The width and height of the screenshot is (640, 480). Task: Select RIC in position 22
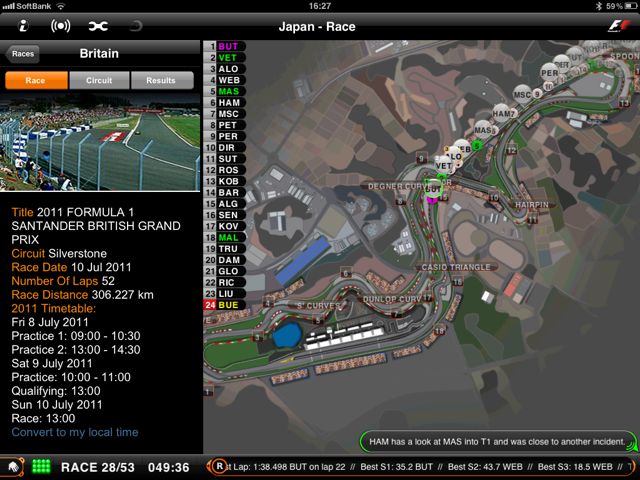tap(225, 282)
